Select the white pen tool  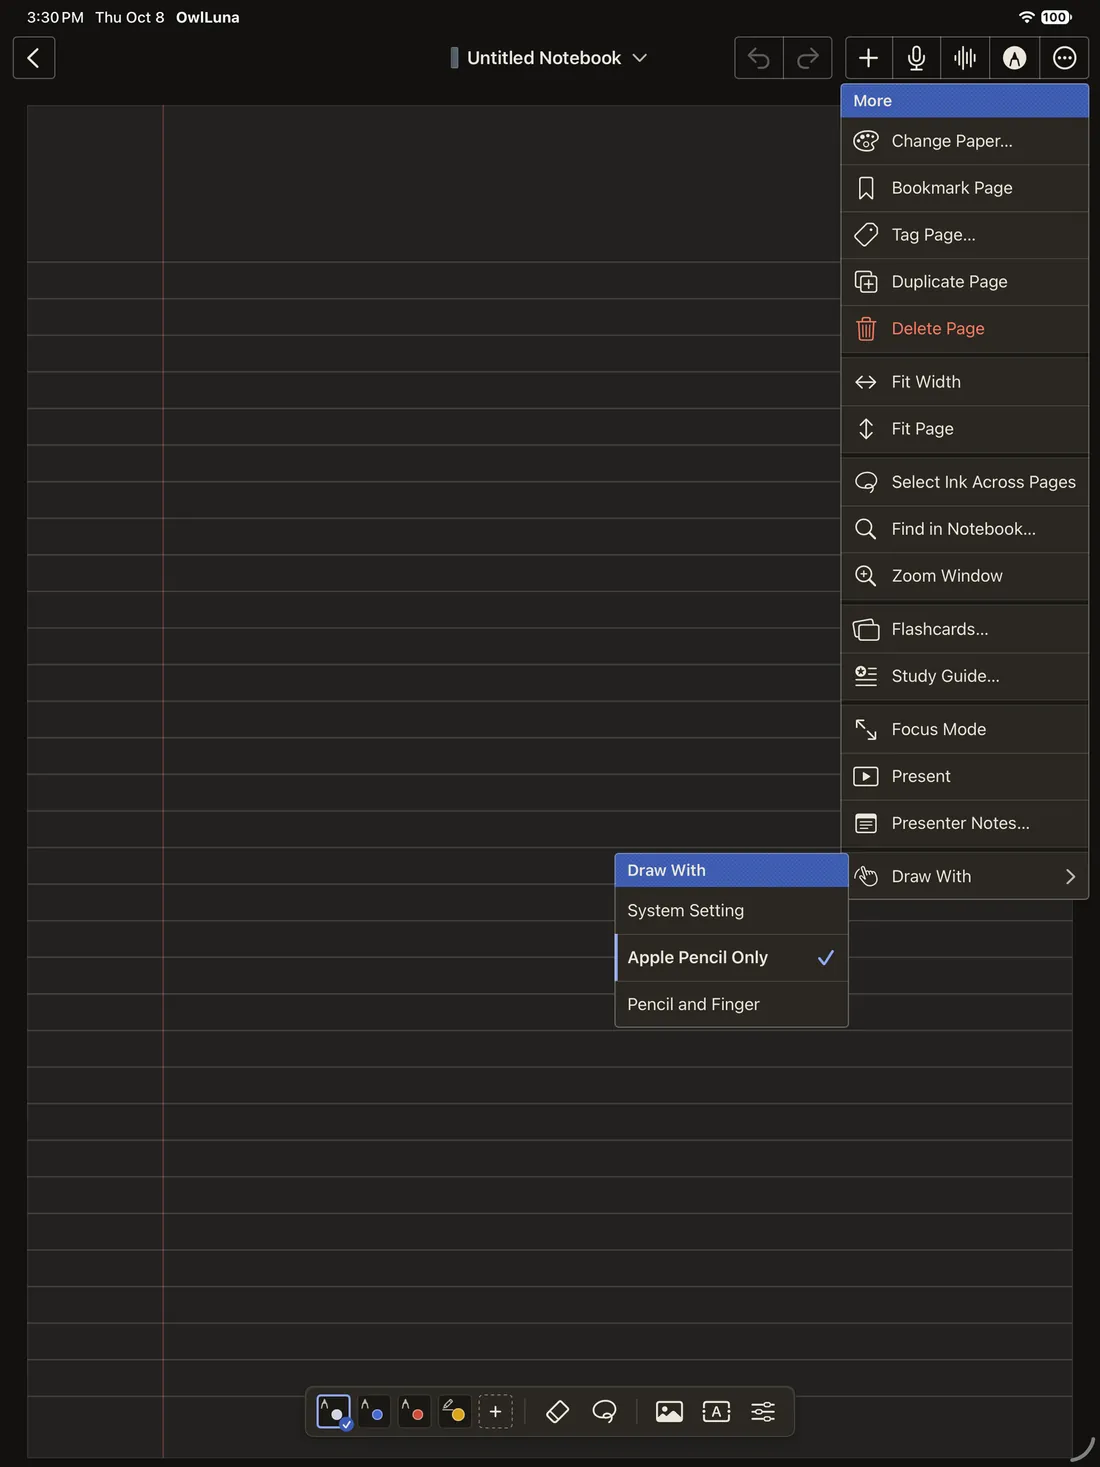[x=334, y=1412]
